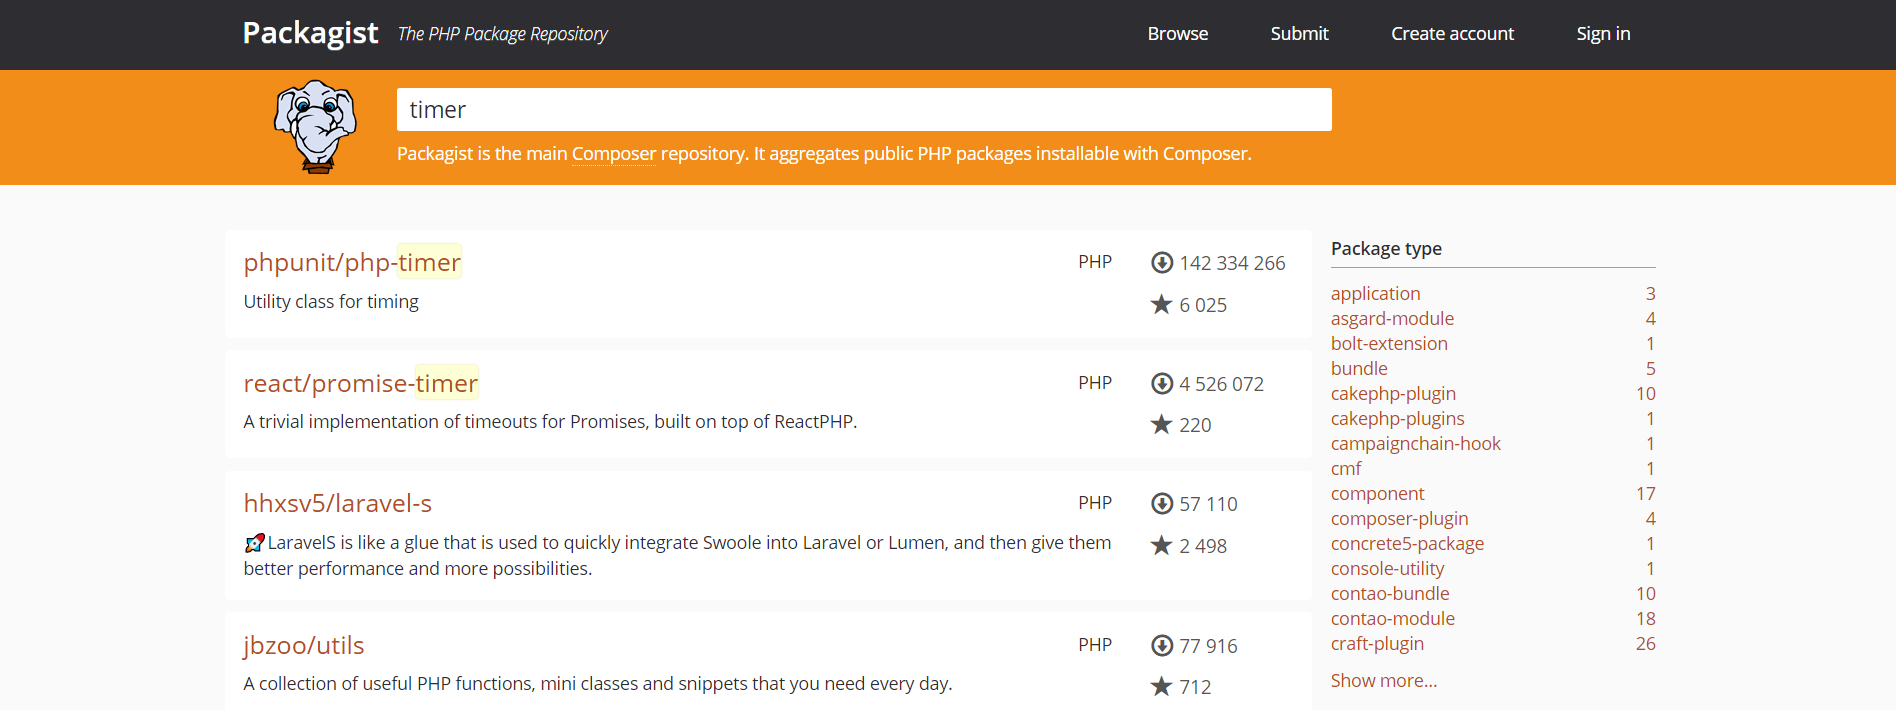Click star icon for phpunit/php-timer

click(1161, 304)
